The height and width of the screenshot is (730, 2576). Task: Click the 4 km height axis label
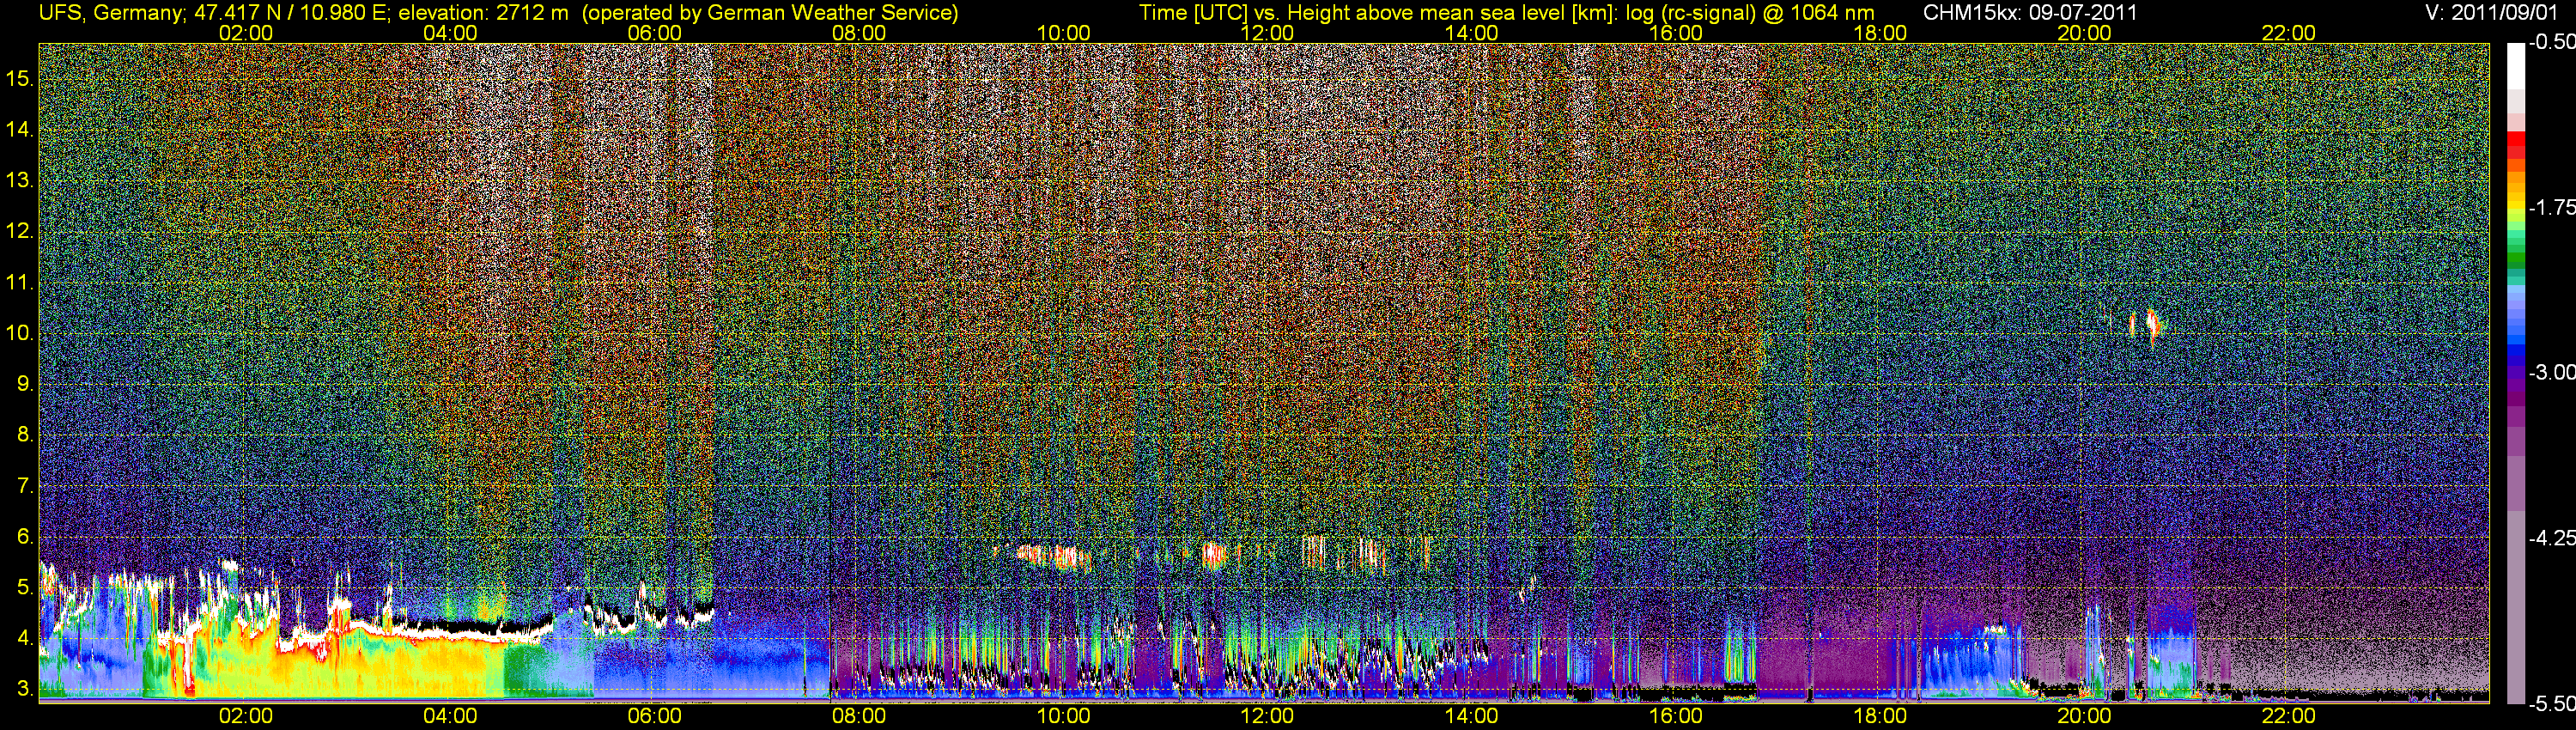(x=24, y=639)
